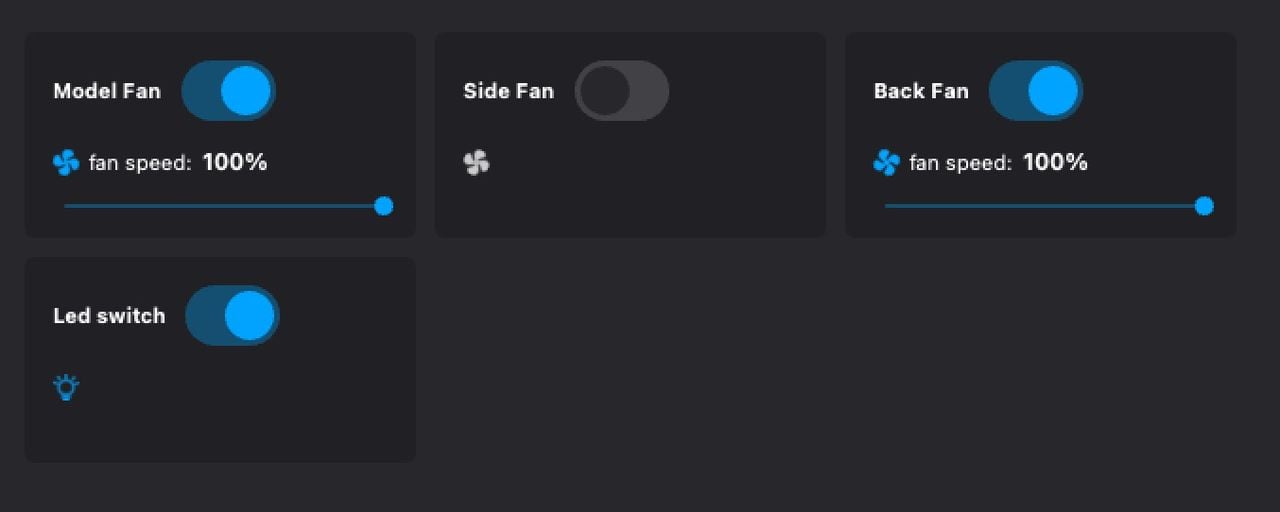Click the Model Fan speed slider handle
This screenshot has width=1280, height=512.
tap(383, 206)
